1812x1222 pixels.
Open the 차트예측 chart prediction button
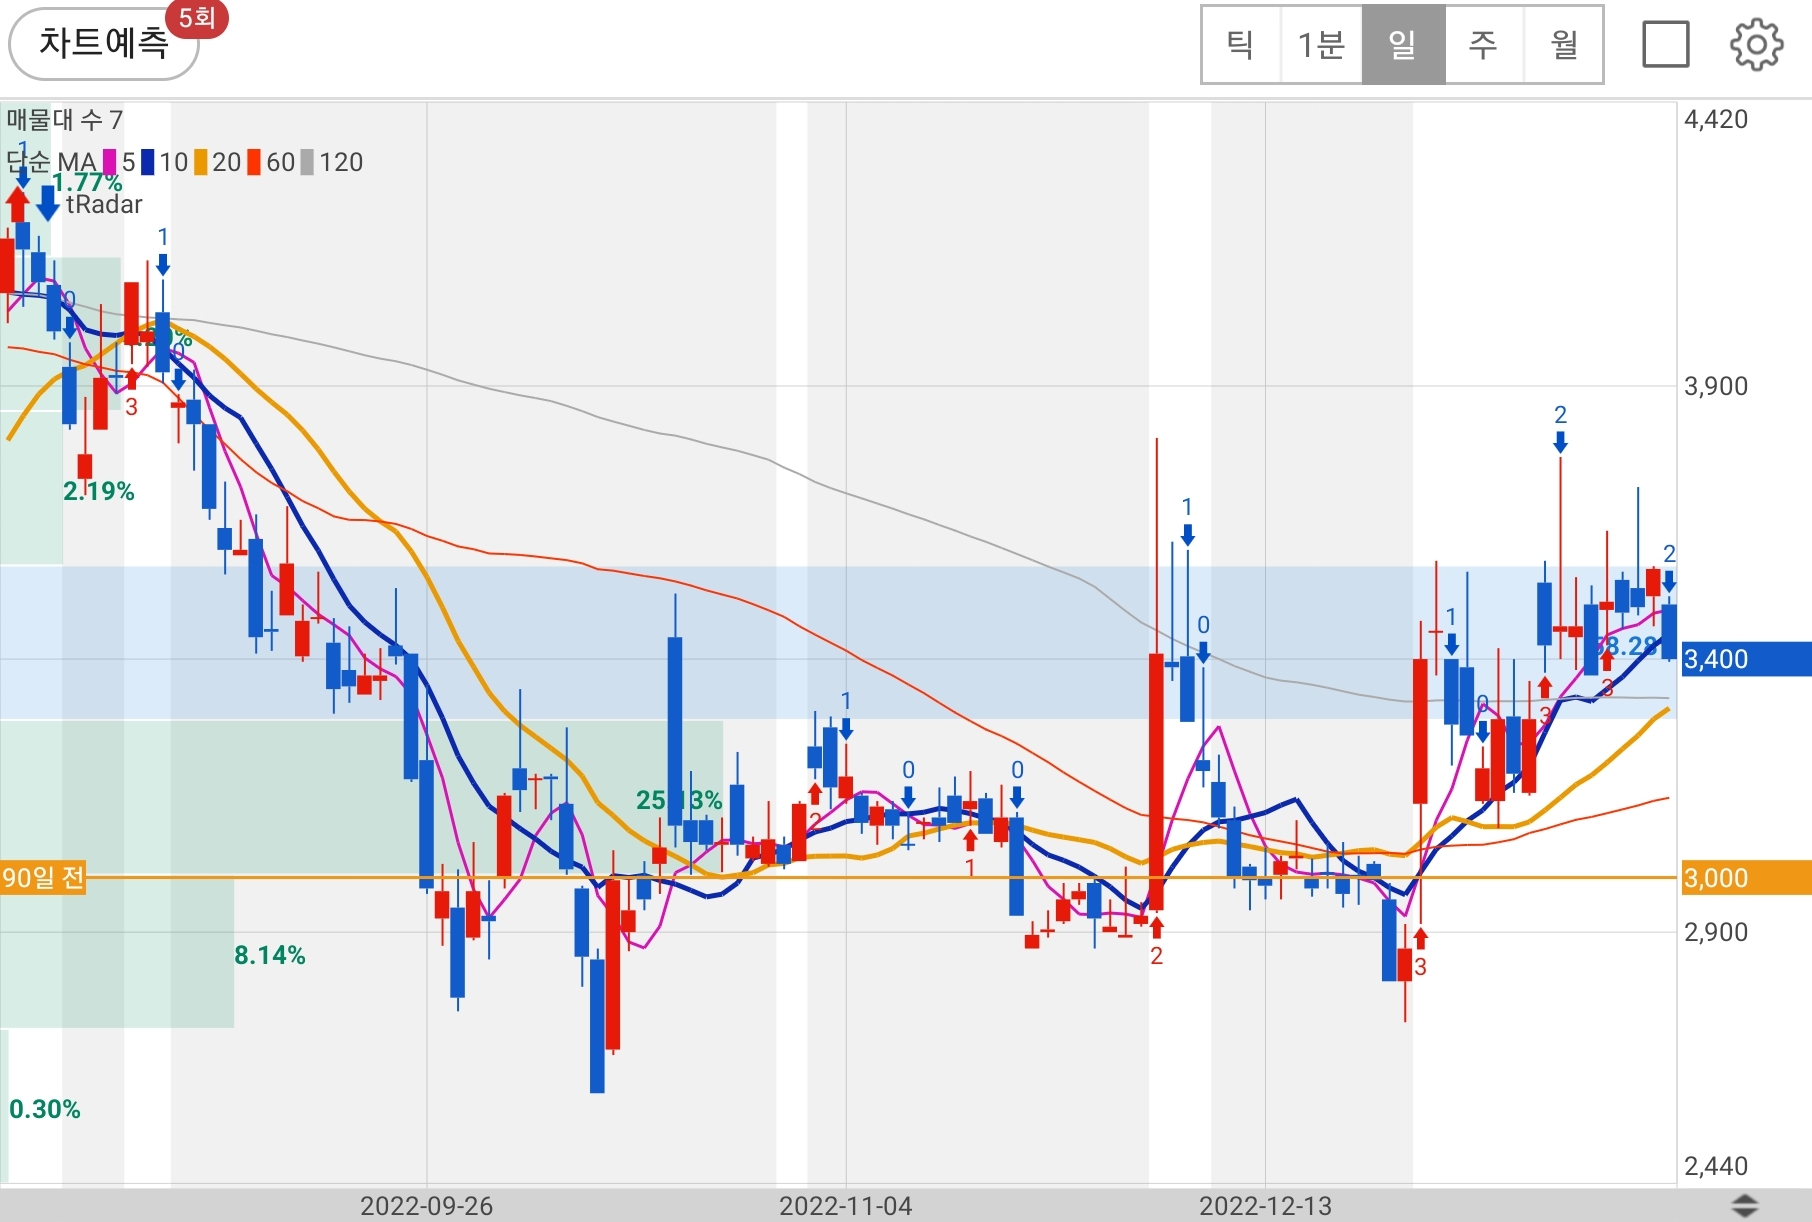[103, 44]
